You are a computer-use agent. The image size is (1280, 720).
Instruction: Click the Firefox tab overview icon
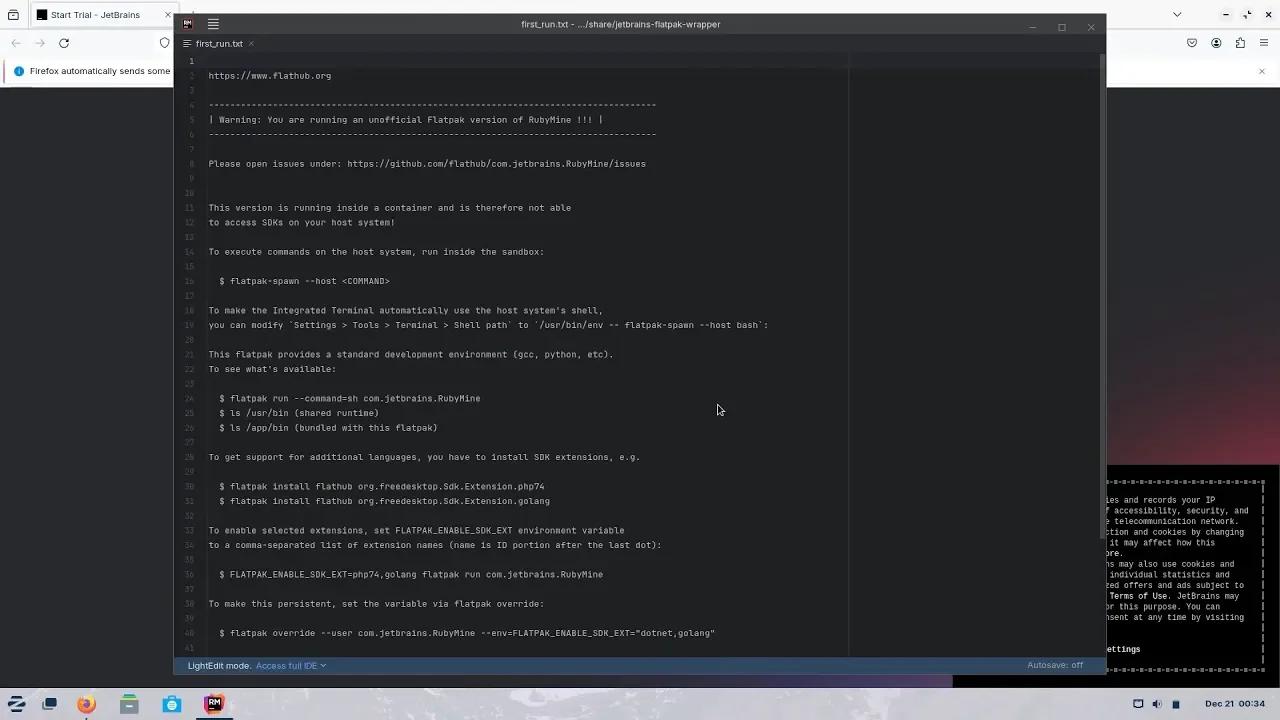[x=13, y=15]
